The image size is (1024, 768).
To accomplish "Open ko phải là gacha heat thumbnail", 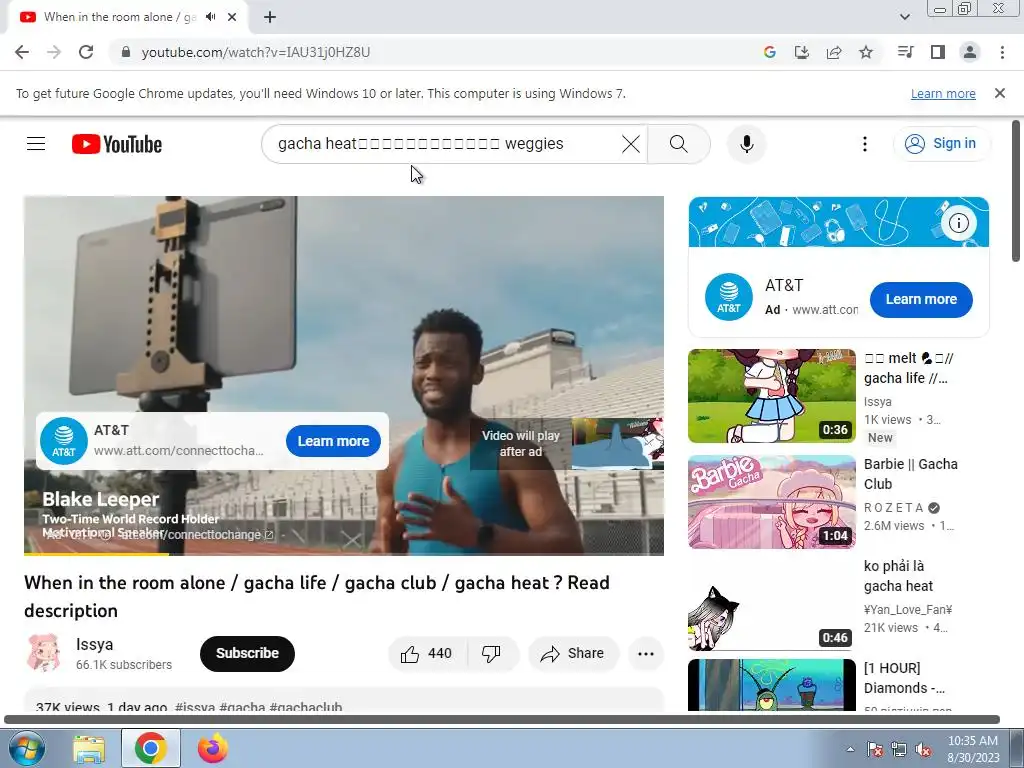I will (771, 604).
